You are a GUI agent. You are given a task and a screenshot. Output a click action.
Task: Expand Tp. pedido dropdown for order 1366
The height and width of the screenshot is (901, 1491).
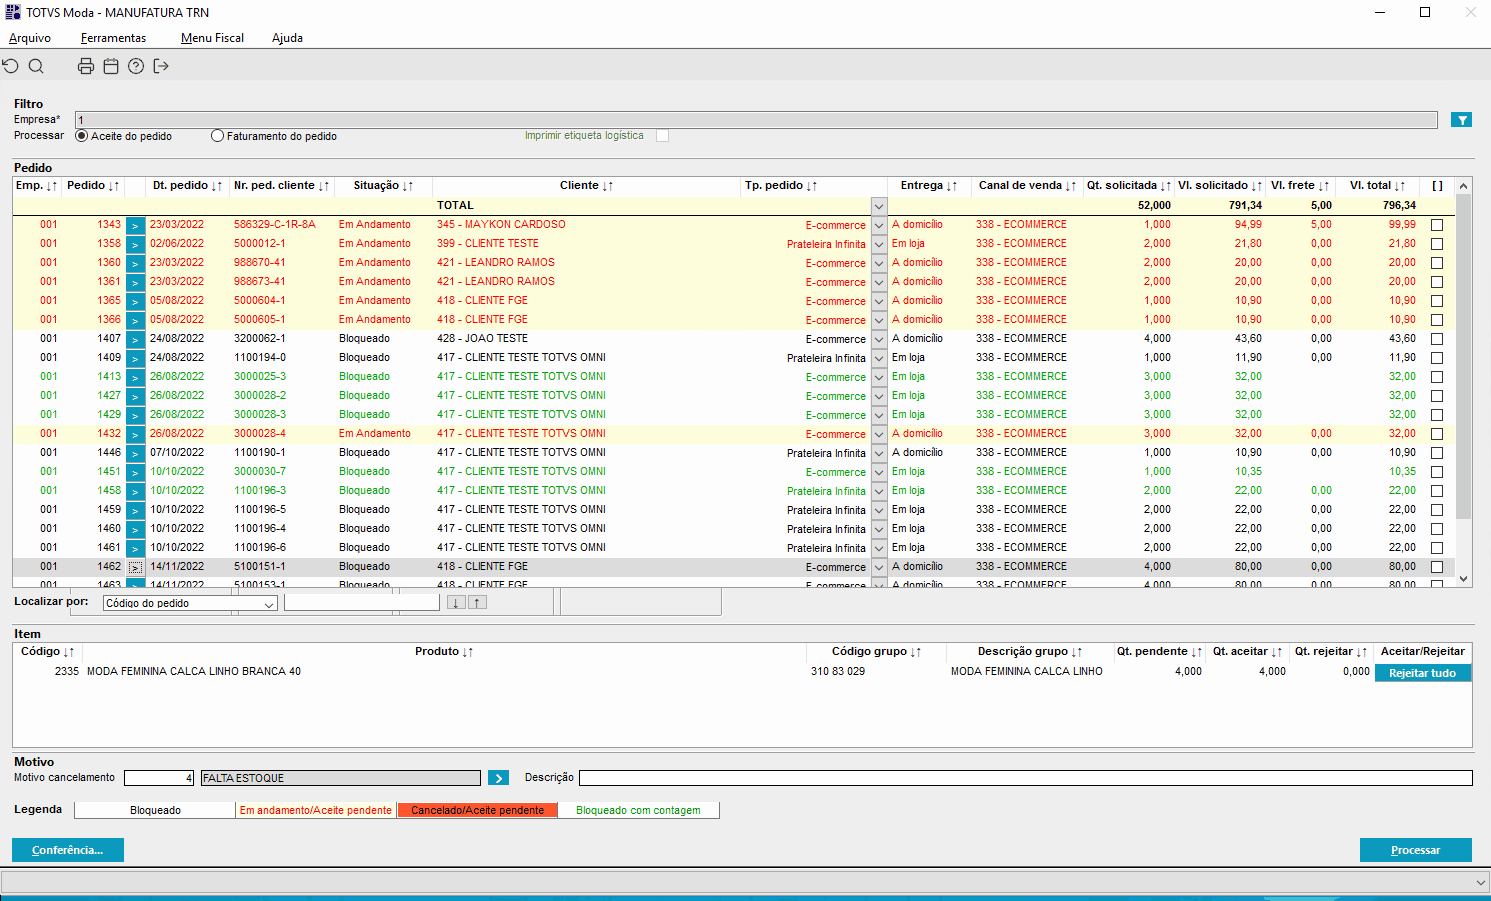coord(879,320)
